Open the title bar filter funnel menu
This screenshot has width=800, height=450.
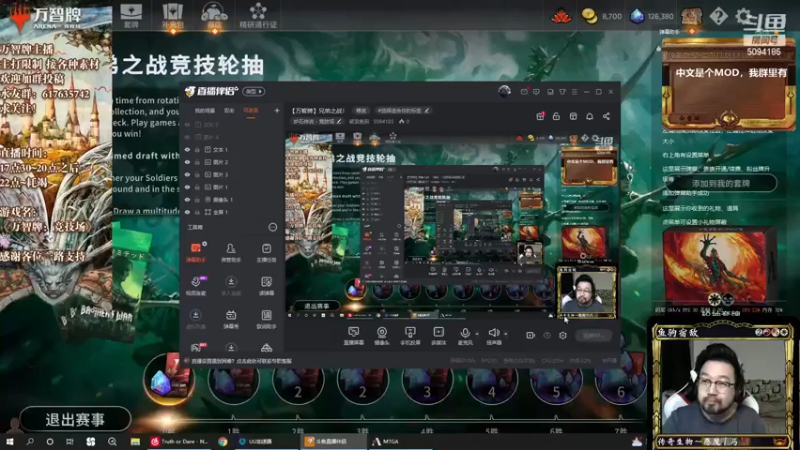(562, 92)
